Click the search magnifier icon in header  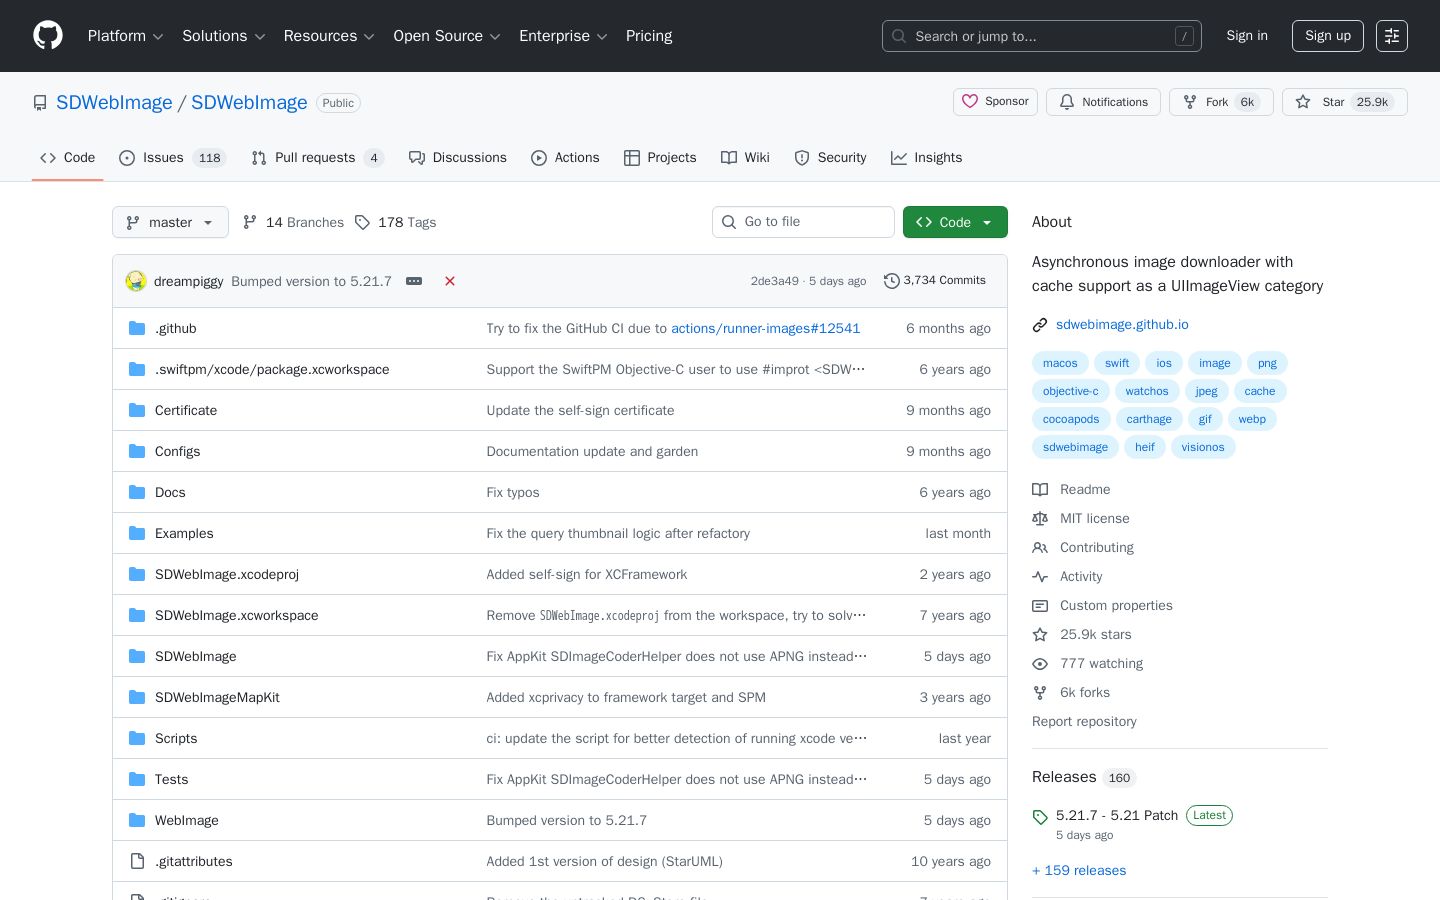coord(899,36)
